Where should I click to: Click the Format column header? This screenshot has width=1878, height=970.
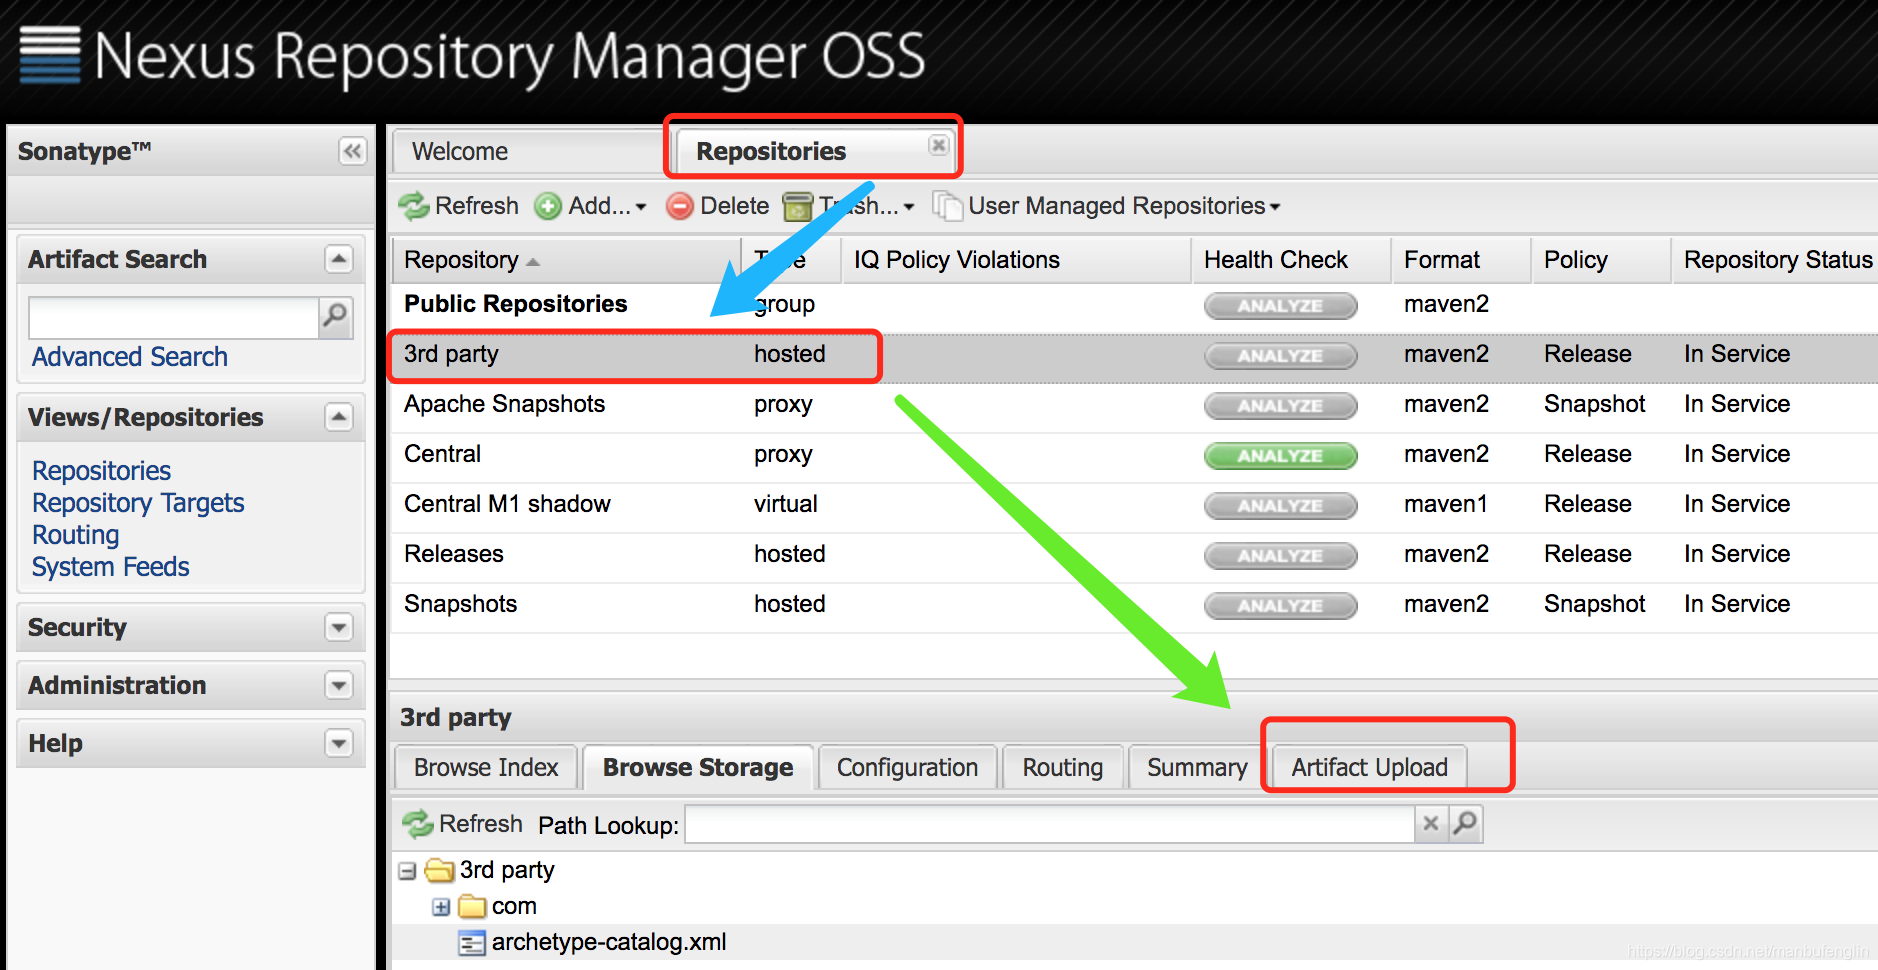(1460, 260)
